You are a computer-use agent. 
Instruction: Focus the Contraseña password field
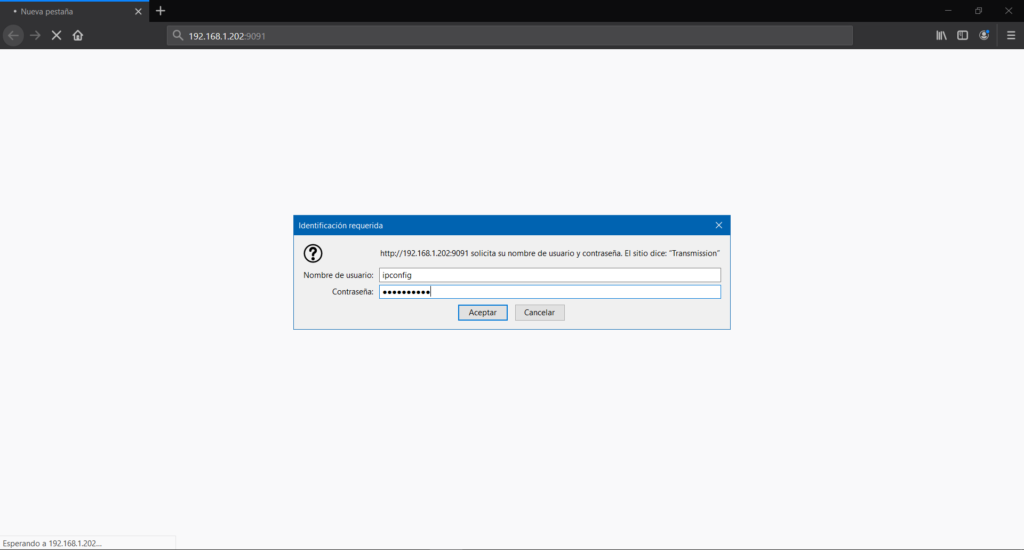[x=549, y=292]
